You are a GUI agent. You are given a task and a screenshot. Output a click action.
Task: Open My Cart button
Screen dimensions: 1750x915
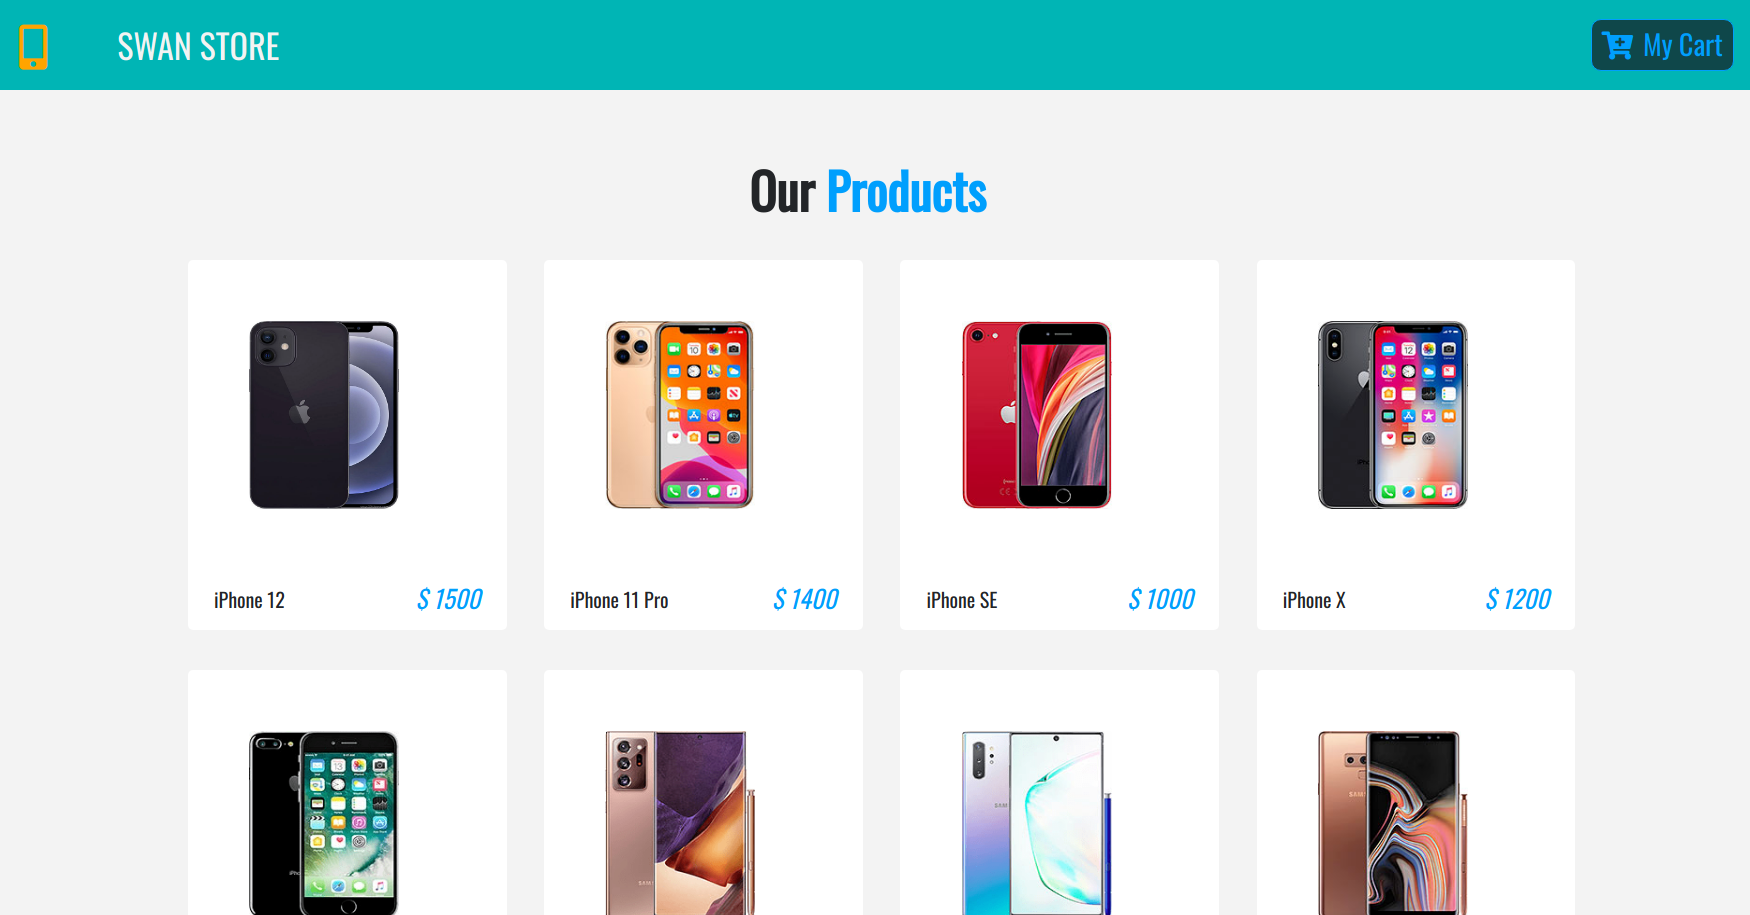pos(1662,45)
